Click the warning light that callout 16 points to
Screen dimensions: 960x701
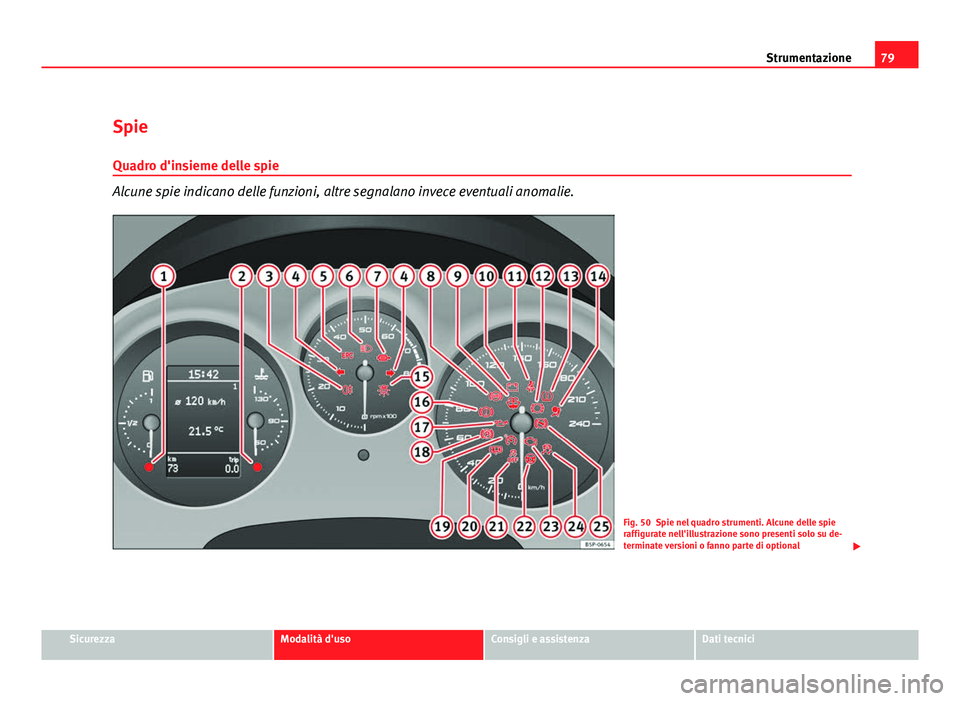(x=486, y=412)
